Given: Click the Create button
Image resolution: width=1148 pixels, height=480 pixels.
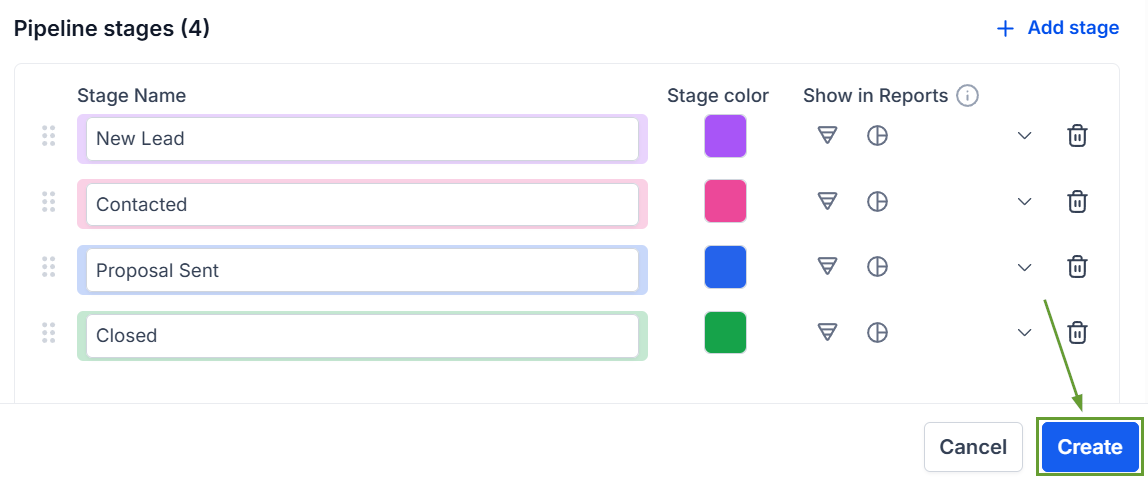Looking at the screenshot, I should click(1089, 447).
